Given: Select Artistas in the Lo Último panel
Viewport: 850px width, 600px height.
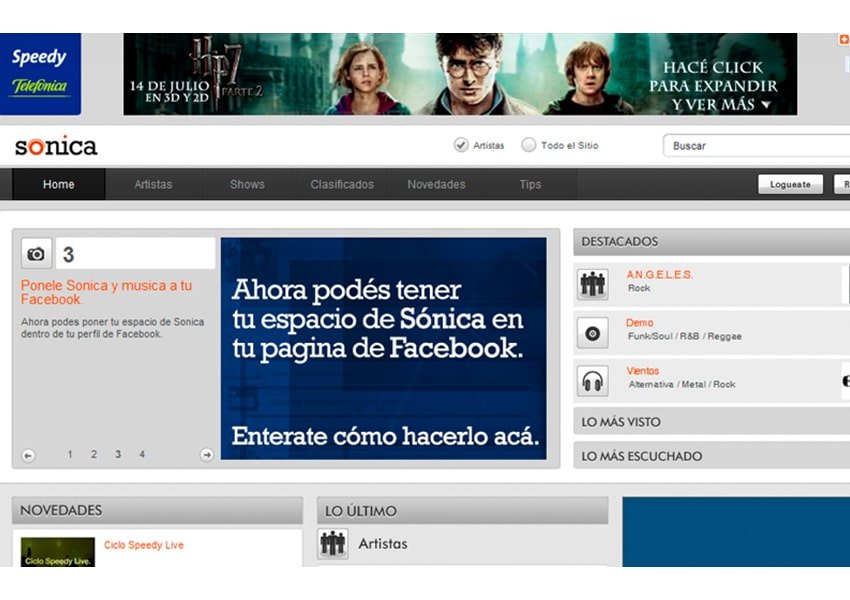Looking at the screenshot, I should pos(383,544).
